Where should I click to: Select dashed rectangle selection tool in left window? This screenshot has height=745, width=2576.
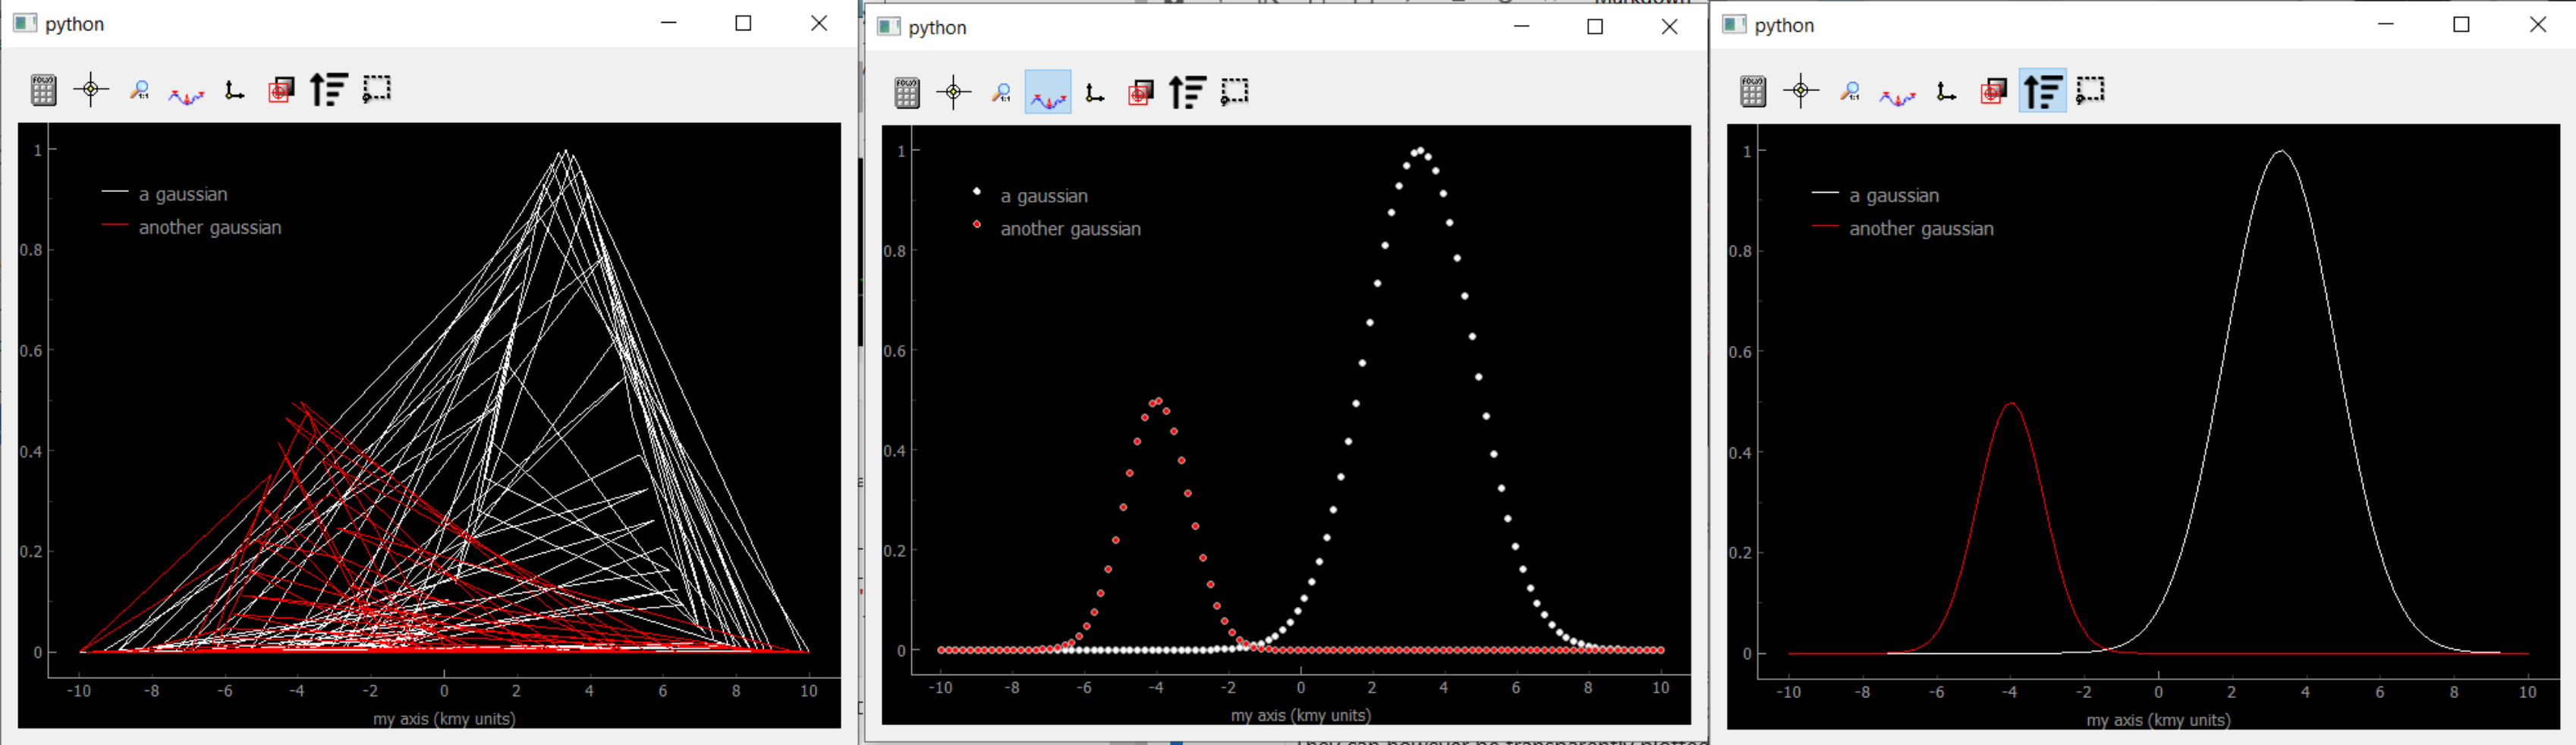click(376, 89)
